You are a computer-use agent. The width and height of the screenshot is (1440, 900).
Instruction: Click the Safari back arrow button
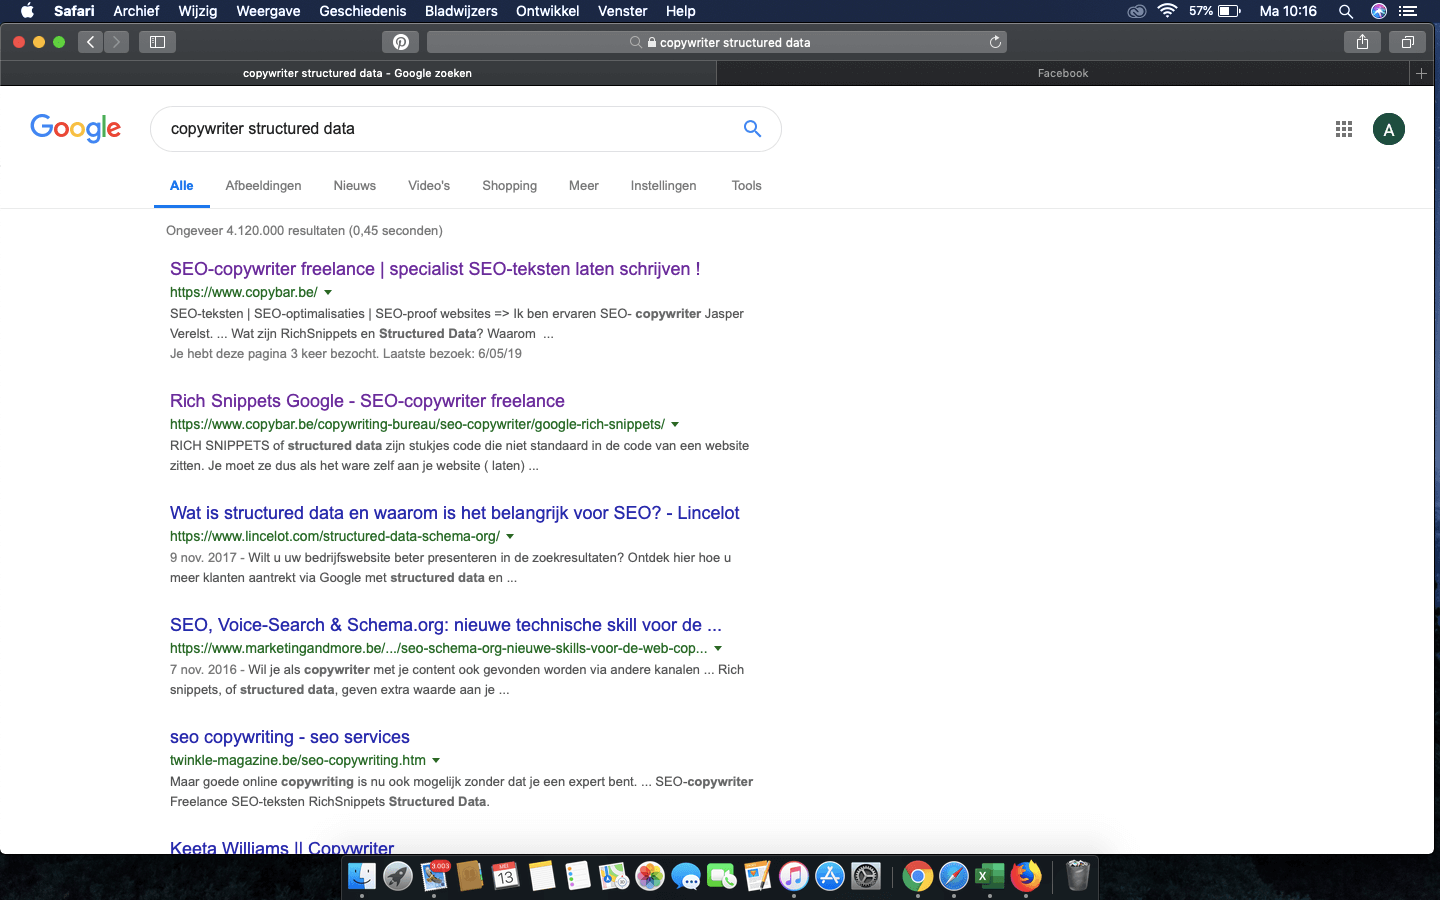[x=91, y=42]
